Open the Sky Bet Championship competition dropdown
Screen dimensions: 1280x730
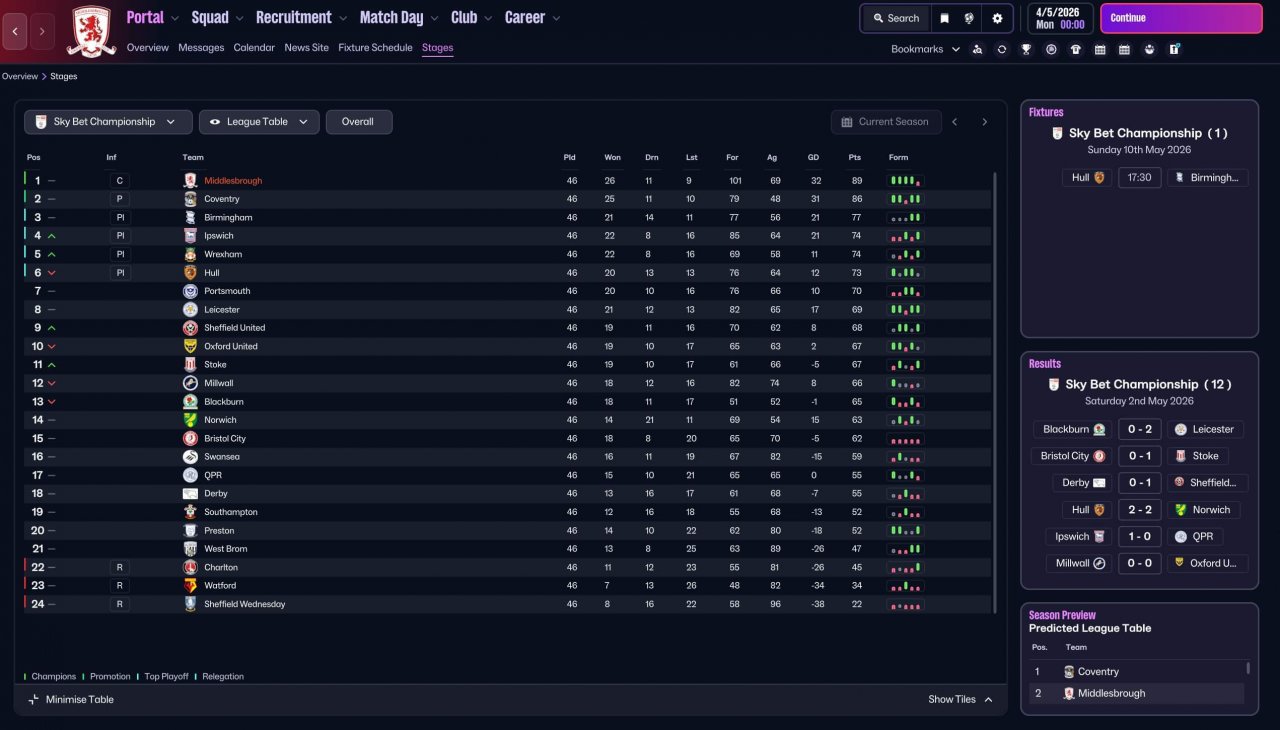click(x=108, y=122)
